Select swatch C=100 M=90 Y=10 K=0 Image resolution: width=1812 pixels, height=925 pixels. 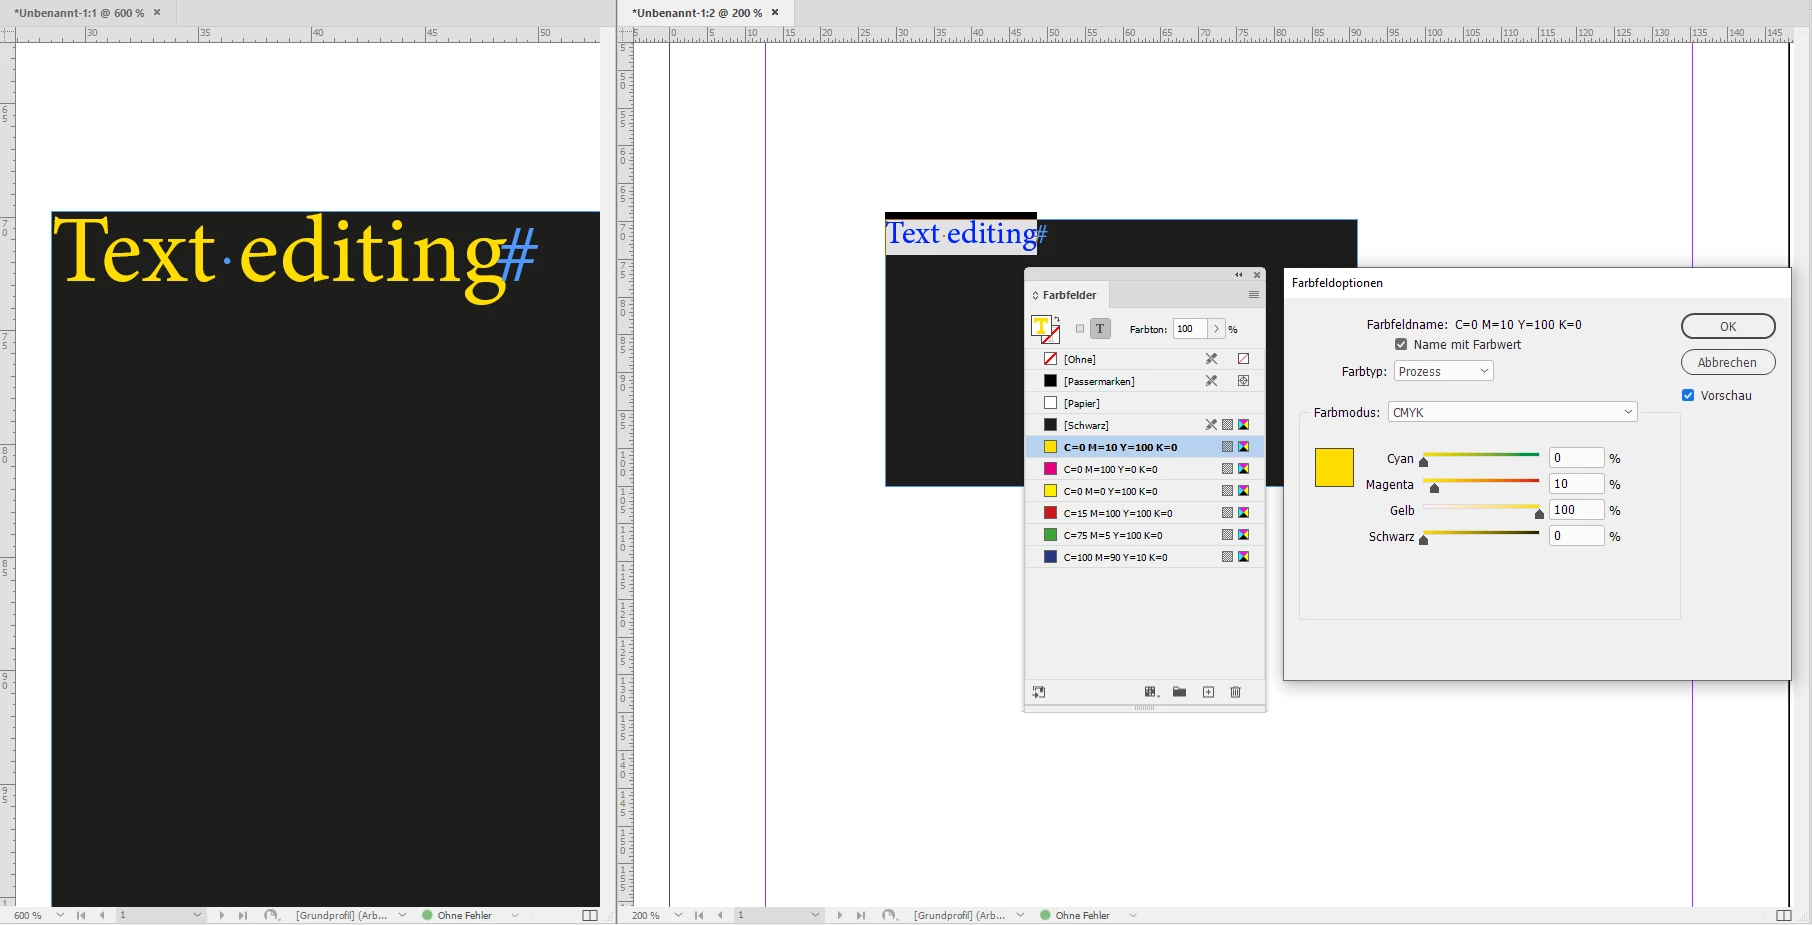[1145, 557]
